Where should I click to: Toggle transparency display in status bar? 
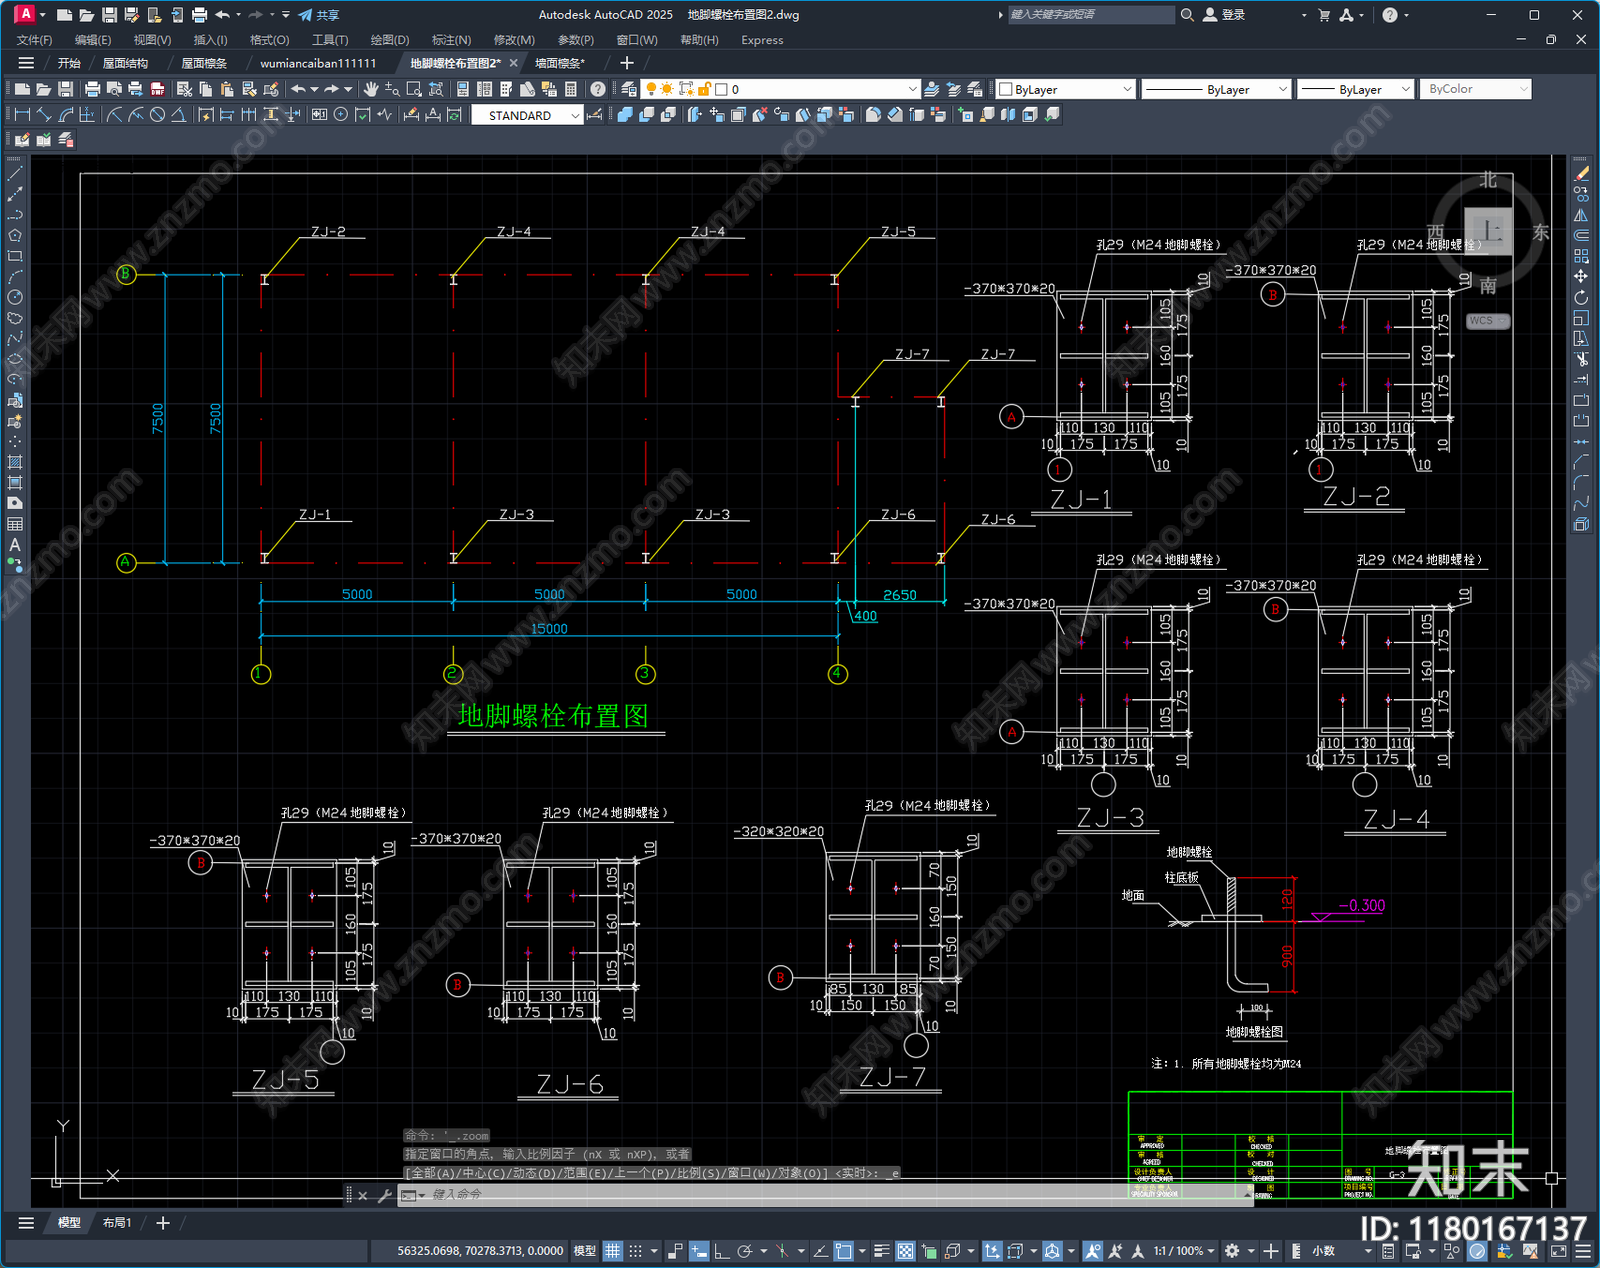pyautogui.click(x=905, y=1251)
